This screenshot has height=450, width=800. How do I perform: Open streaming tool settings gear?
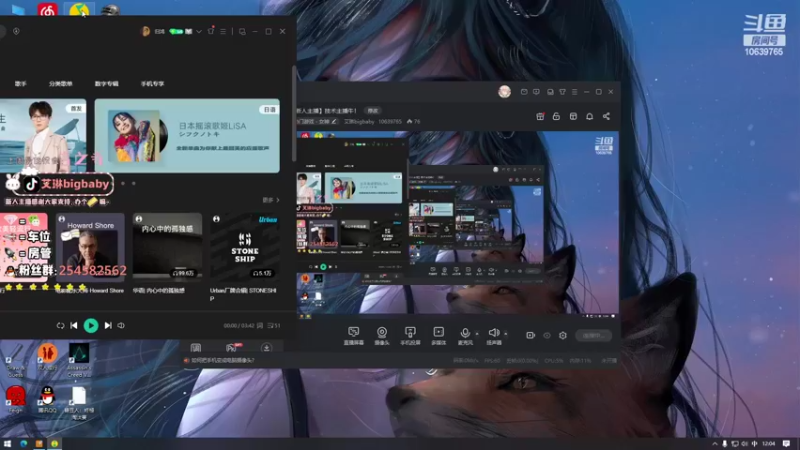pos(563,336)
